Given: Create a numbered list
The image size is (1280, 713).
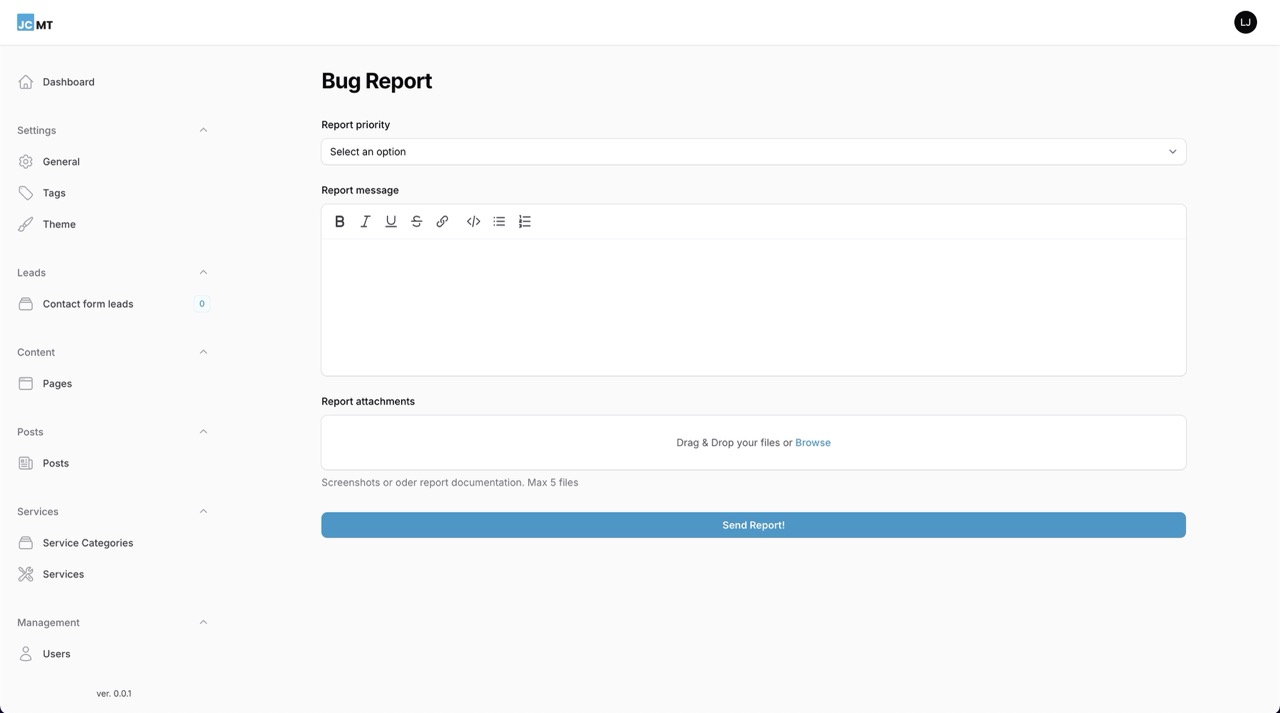Looking at the screenshot, I should 524,221.
